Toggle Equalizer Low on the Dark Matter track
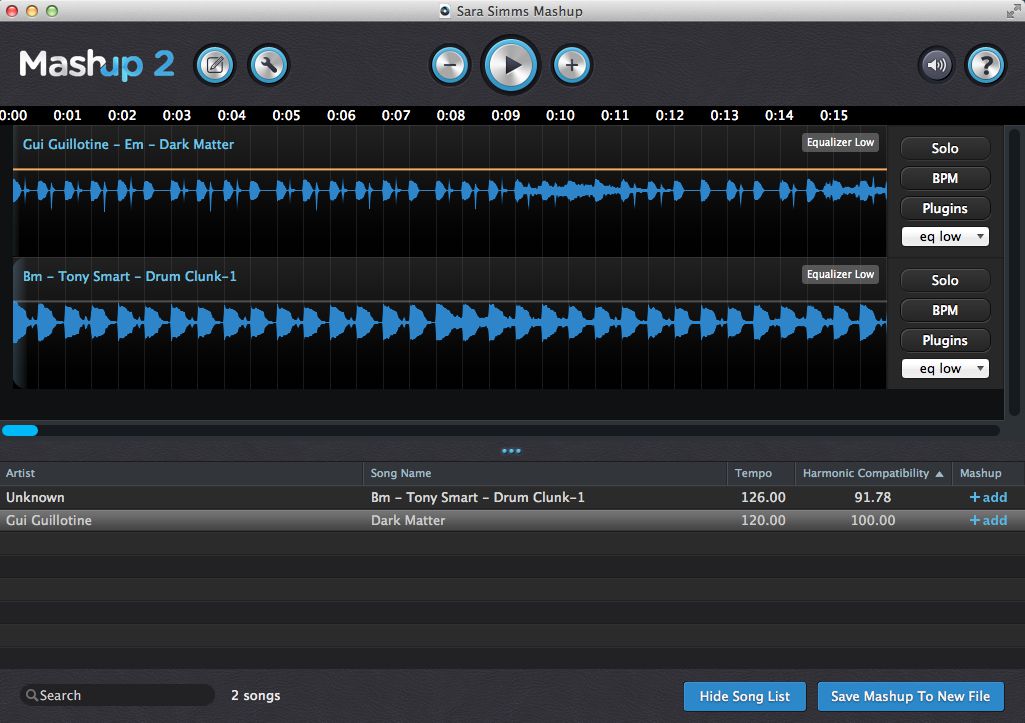 coord(840,142)
